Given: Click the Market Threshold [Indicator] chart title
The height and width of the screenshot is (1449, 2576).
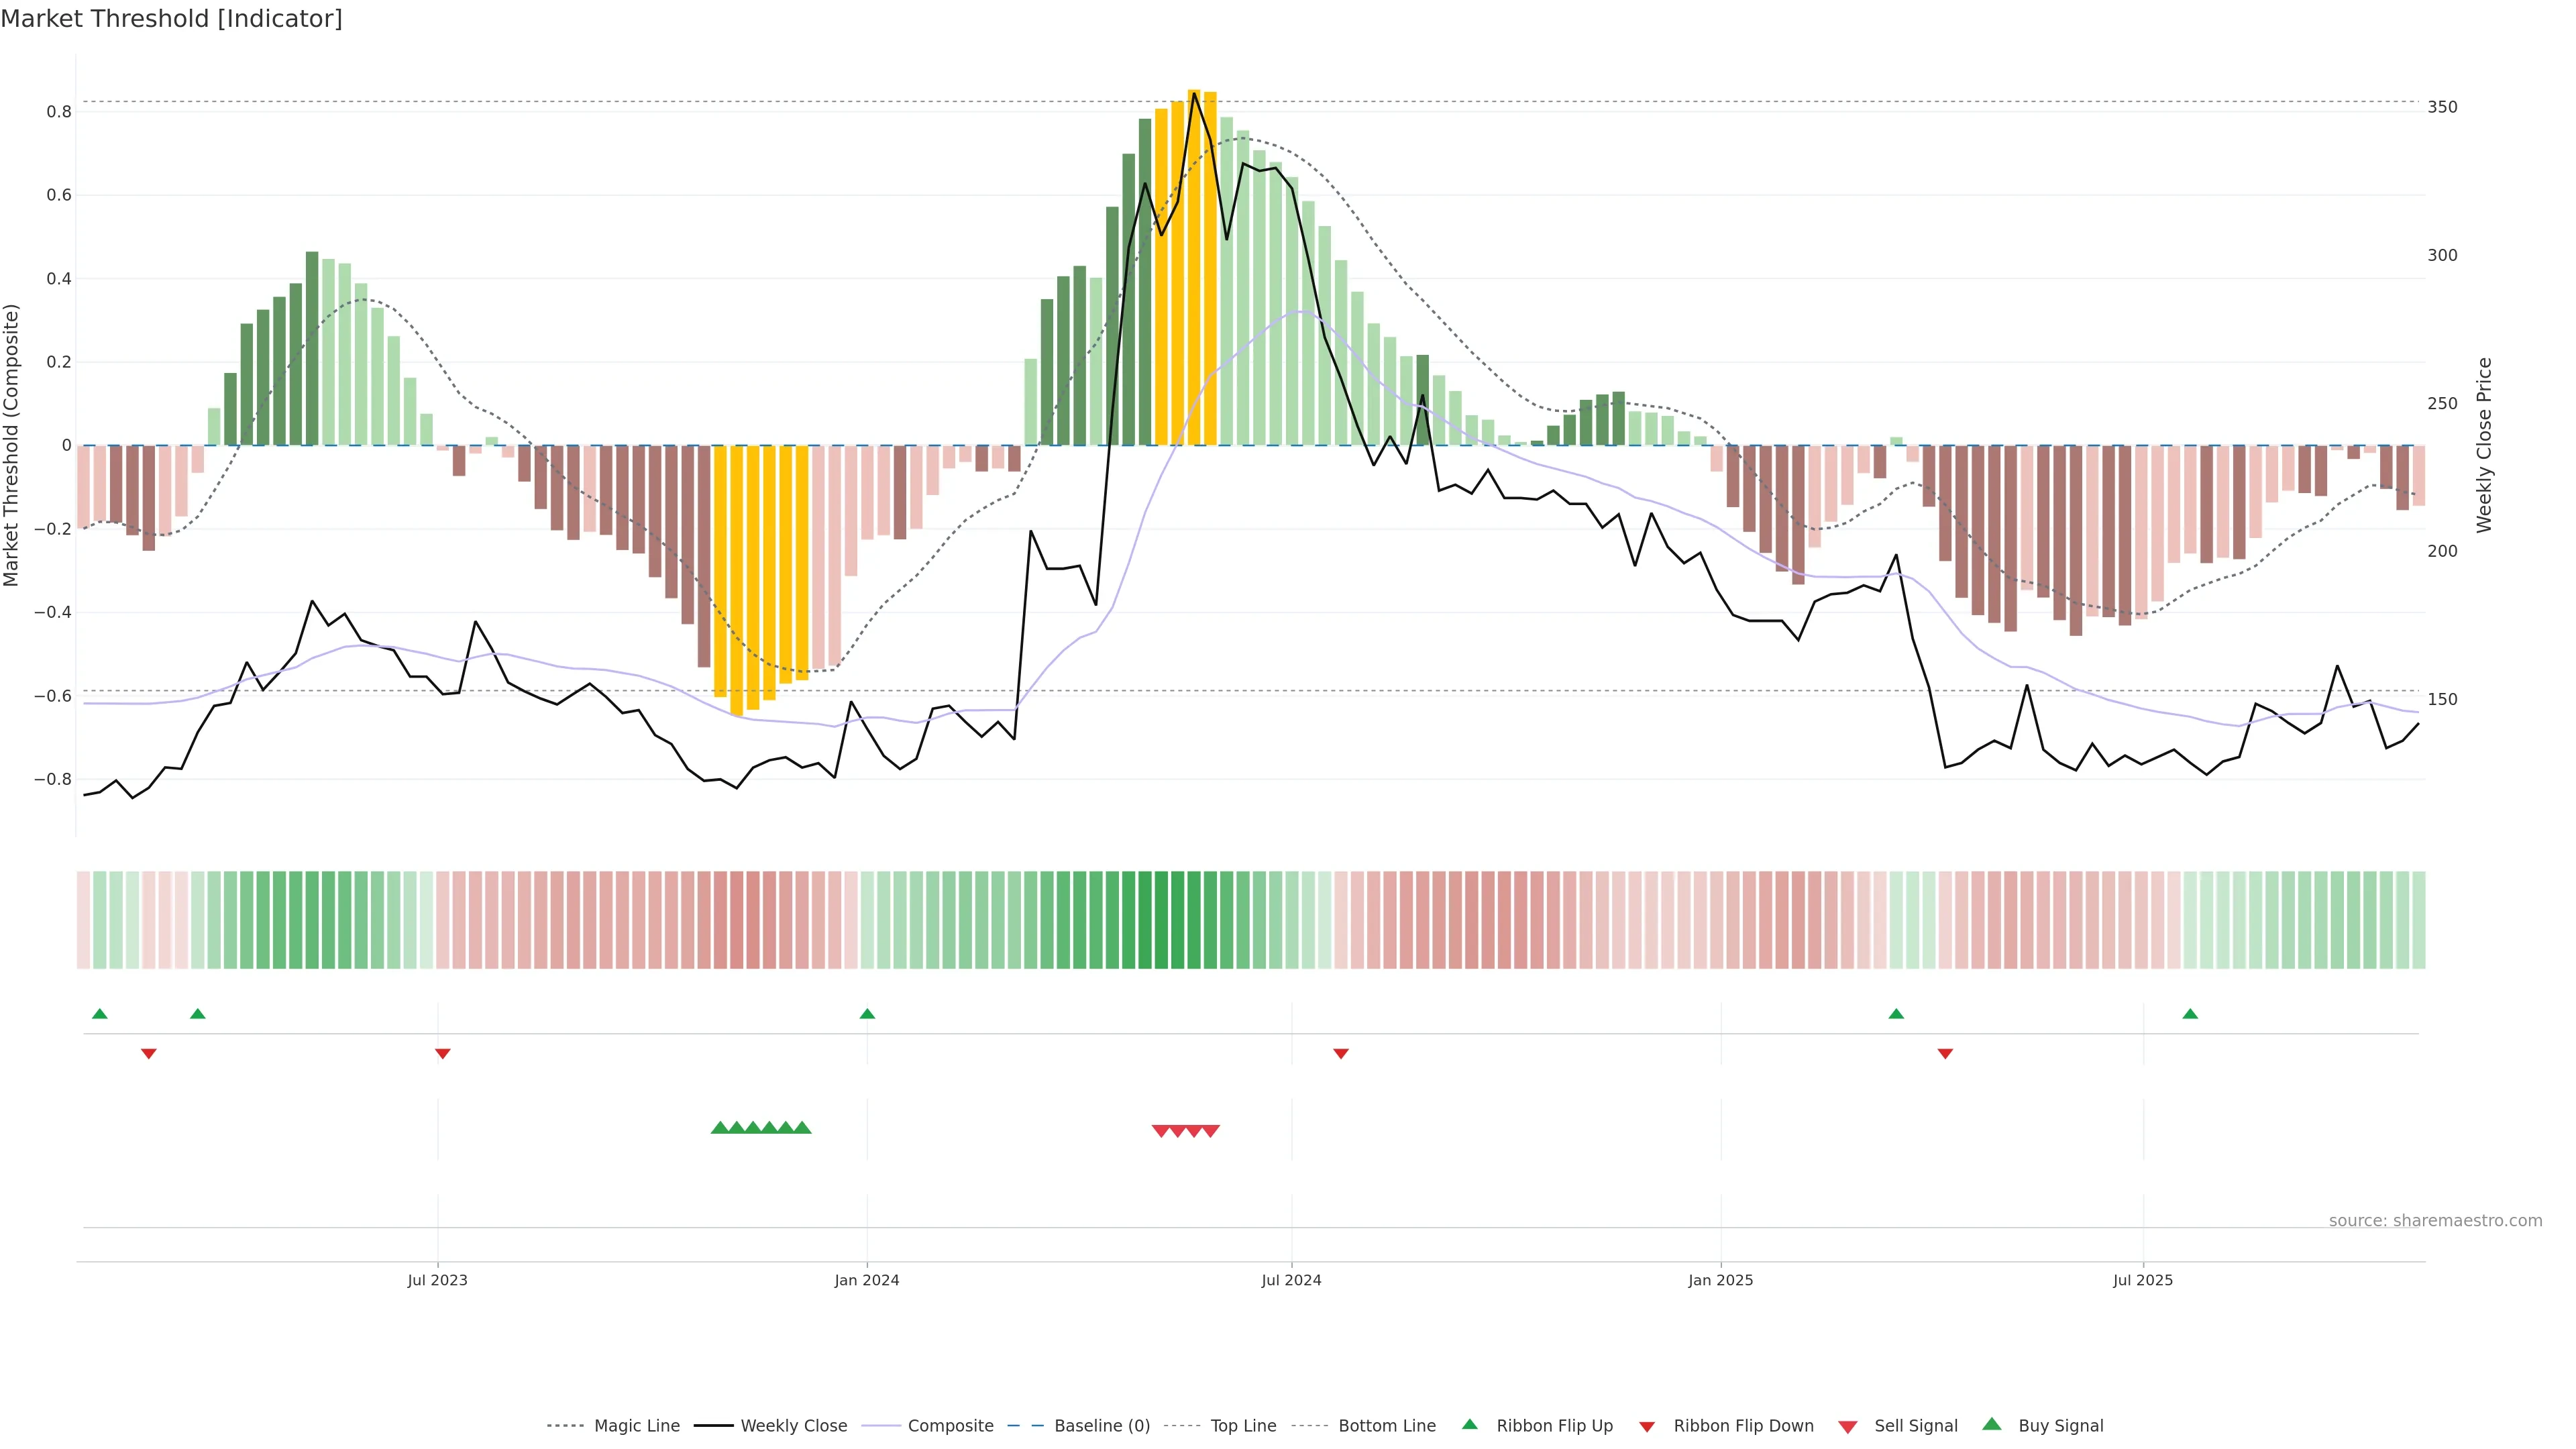Looking at the screenshot, I should pos(171,19).
